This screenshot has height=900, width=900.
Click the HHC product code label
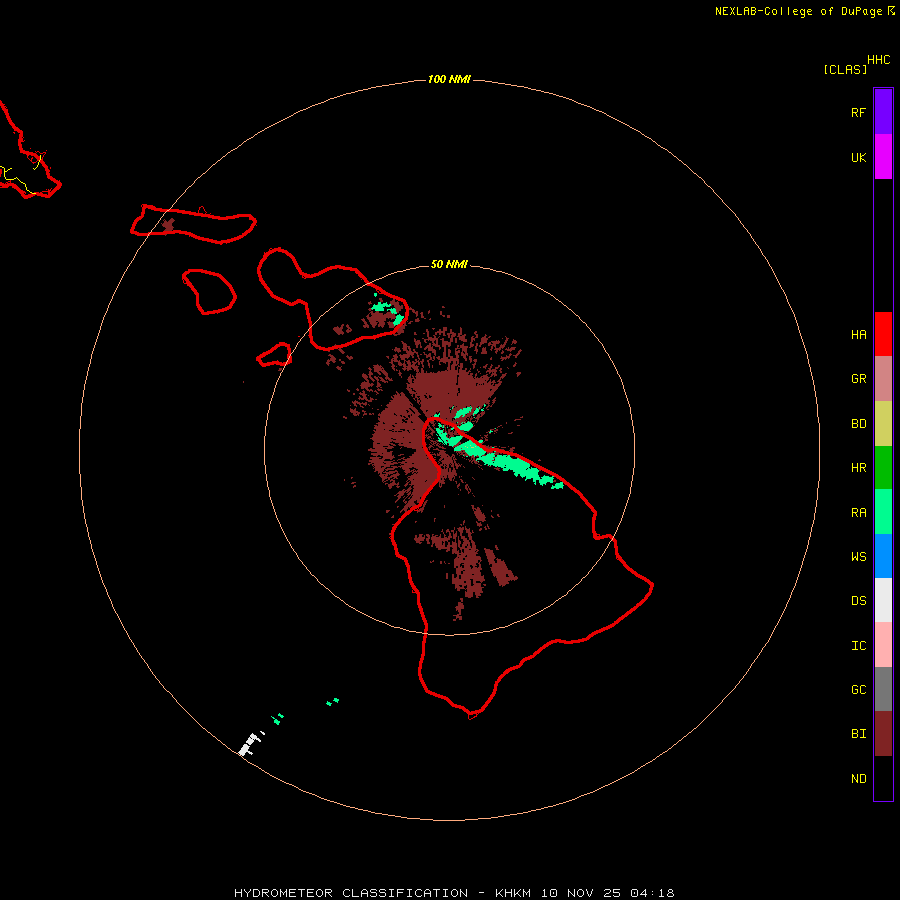(878, 60)
